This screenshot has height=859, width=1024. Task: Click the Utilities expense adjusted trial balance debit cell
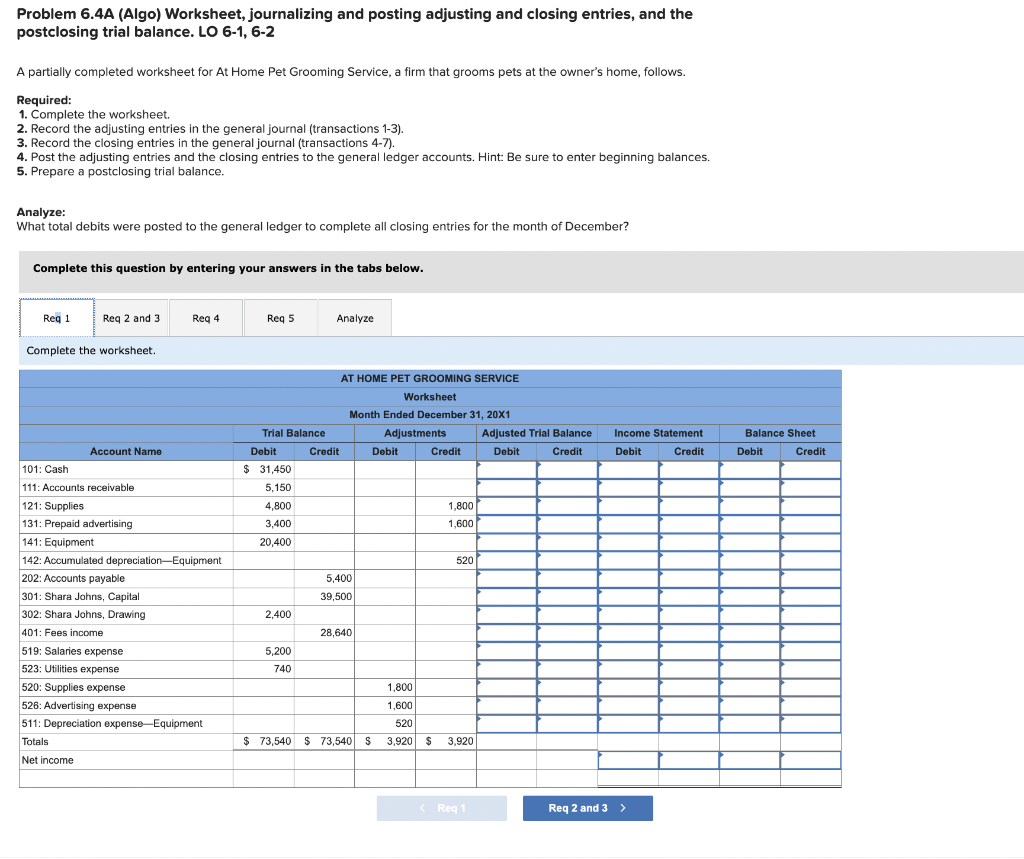pyautogui.click(x=506, y=669)
